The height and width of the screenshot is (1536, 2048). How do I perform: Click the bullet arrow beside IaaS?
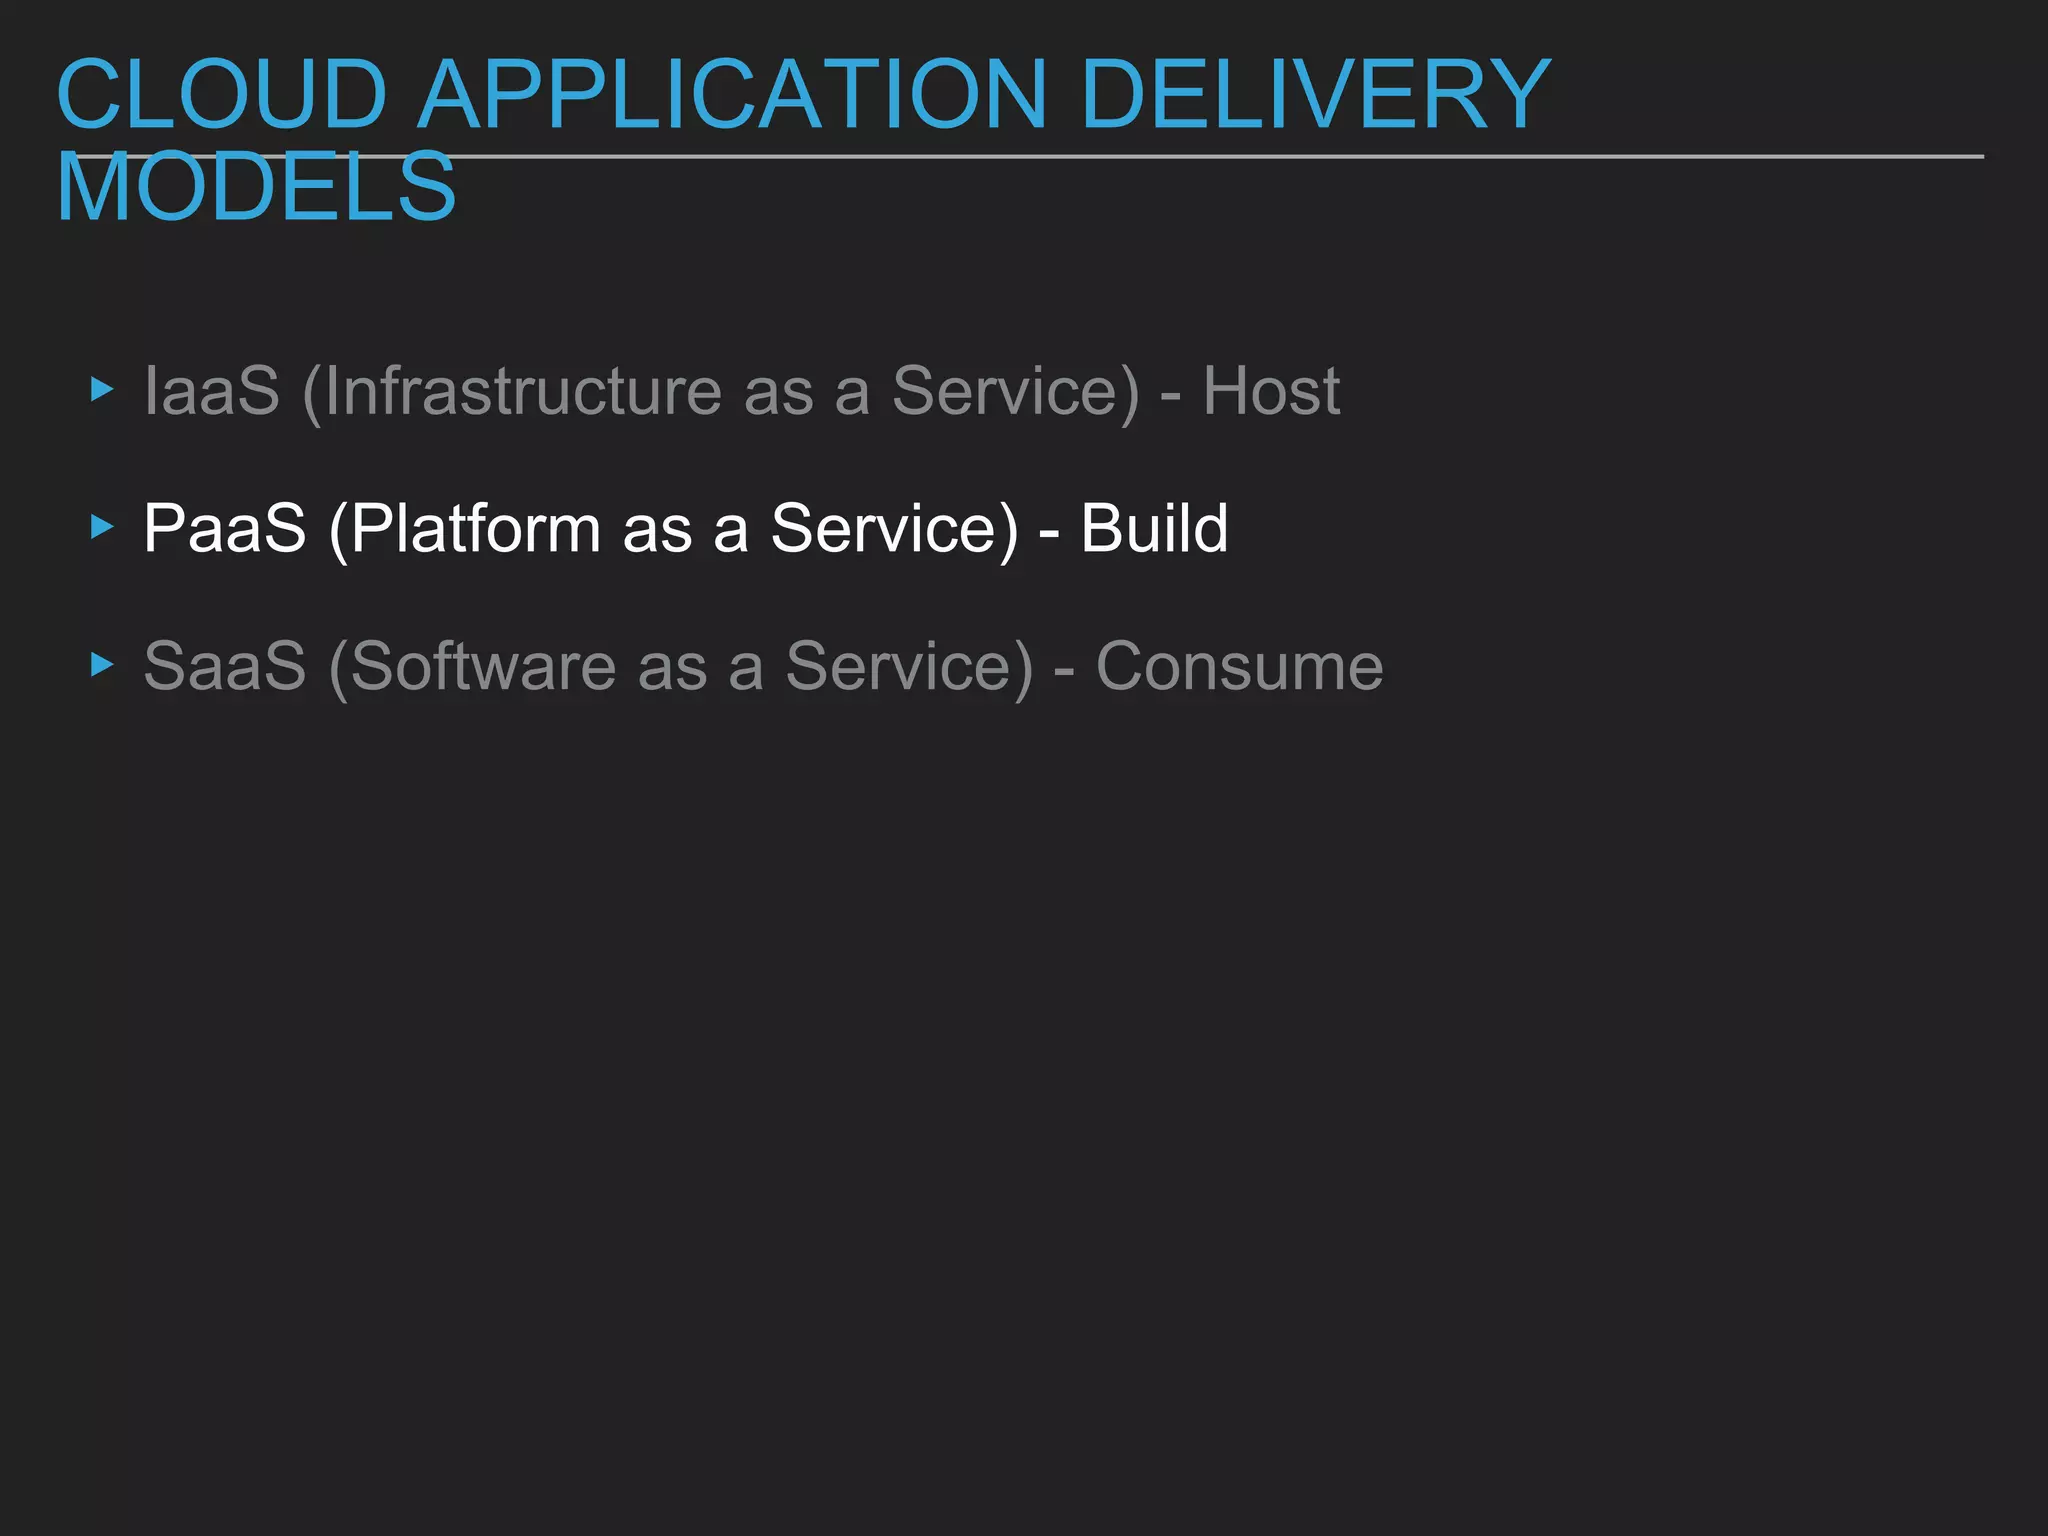pos(102,389)
